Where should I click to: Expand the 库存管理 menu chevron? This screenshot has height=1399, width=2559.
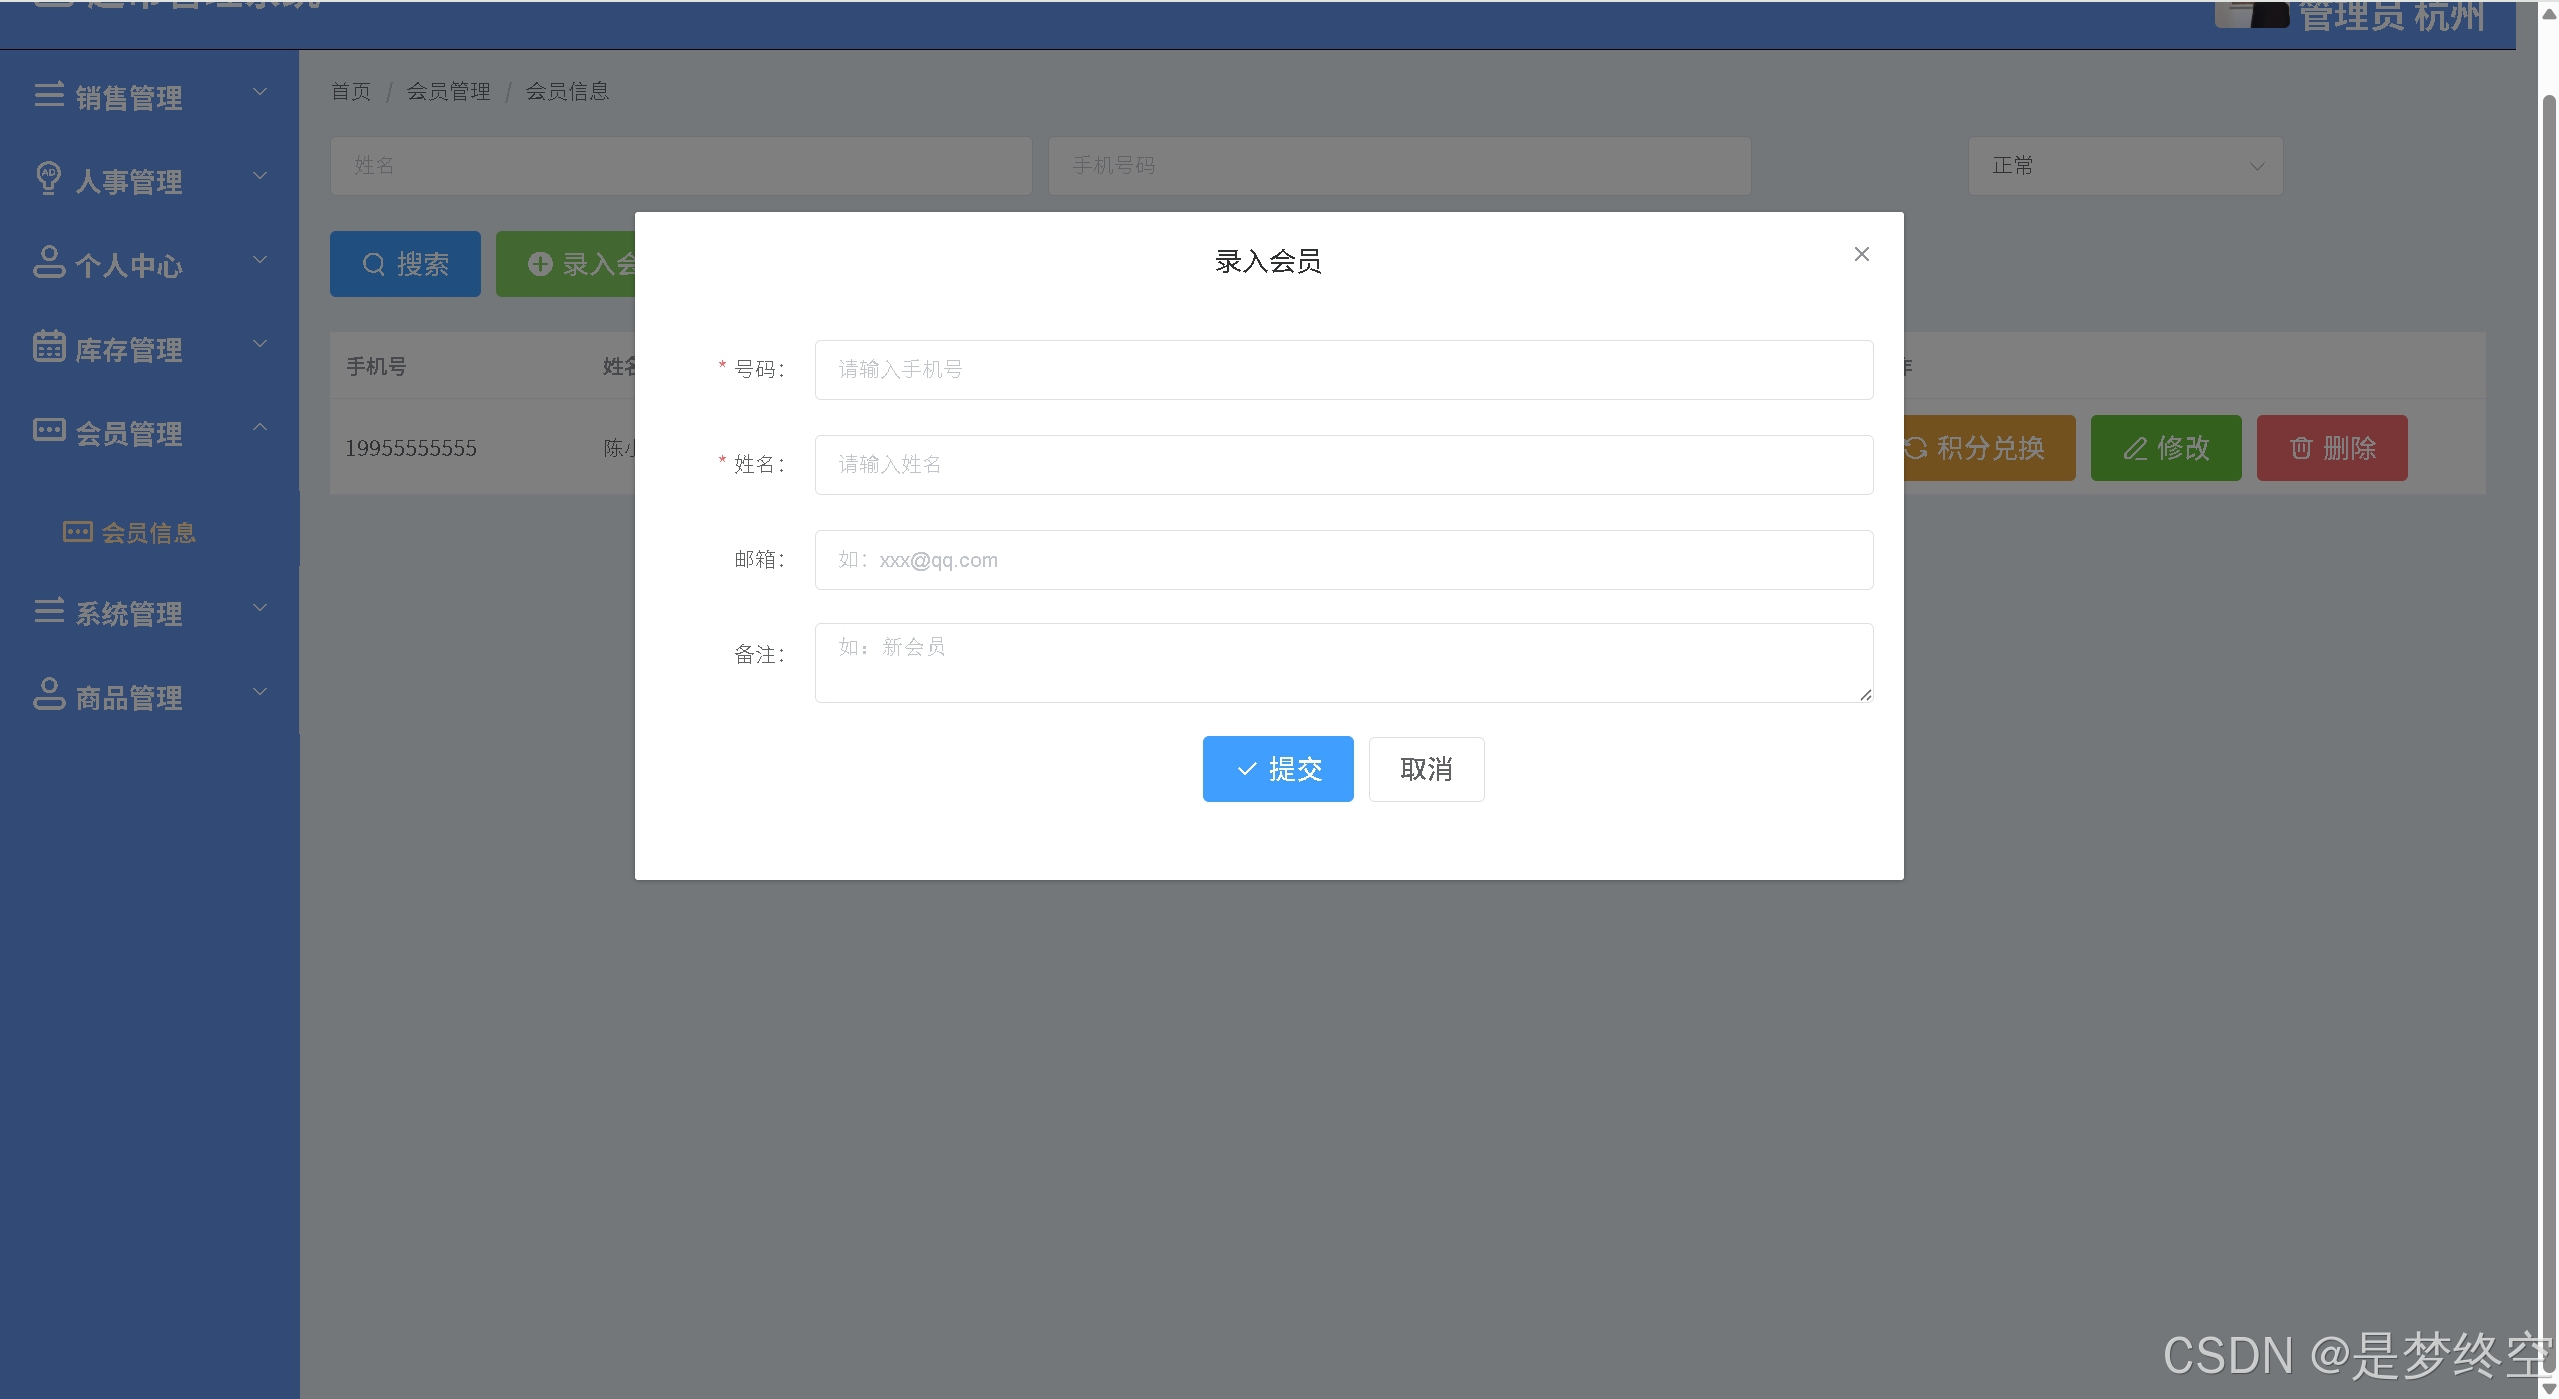(260, 344)
